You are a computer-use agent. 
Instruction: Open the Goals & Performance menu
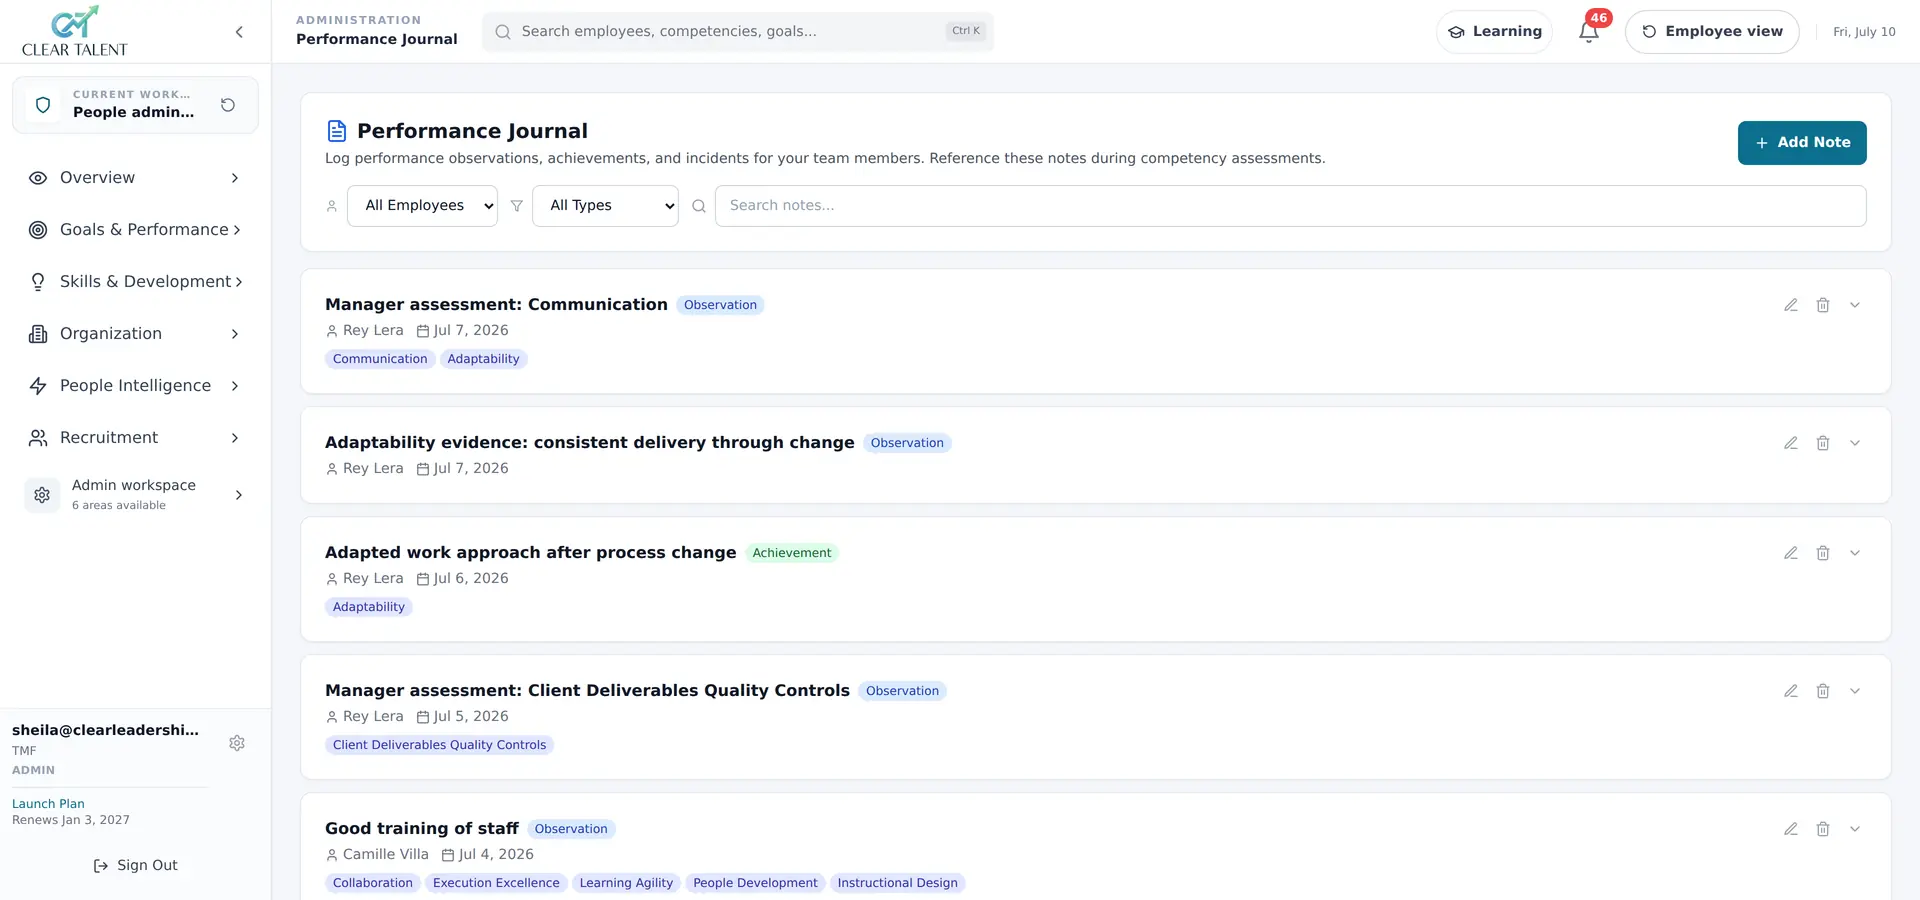(135, 230)
